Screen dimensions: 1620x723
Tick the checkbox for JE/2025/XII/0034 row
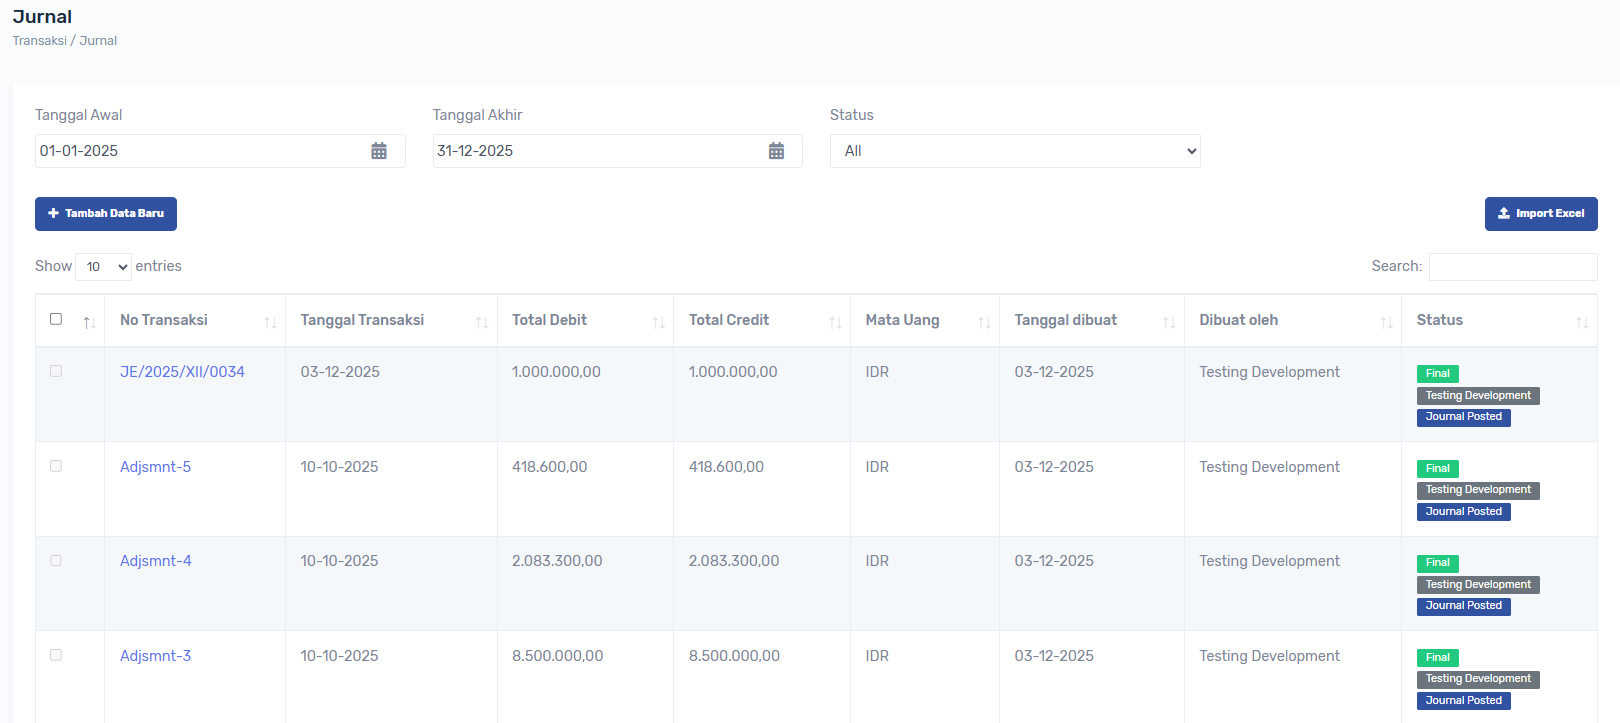point(56,371)
